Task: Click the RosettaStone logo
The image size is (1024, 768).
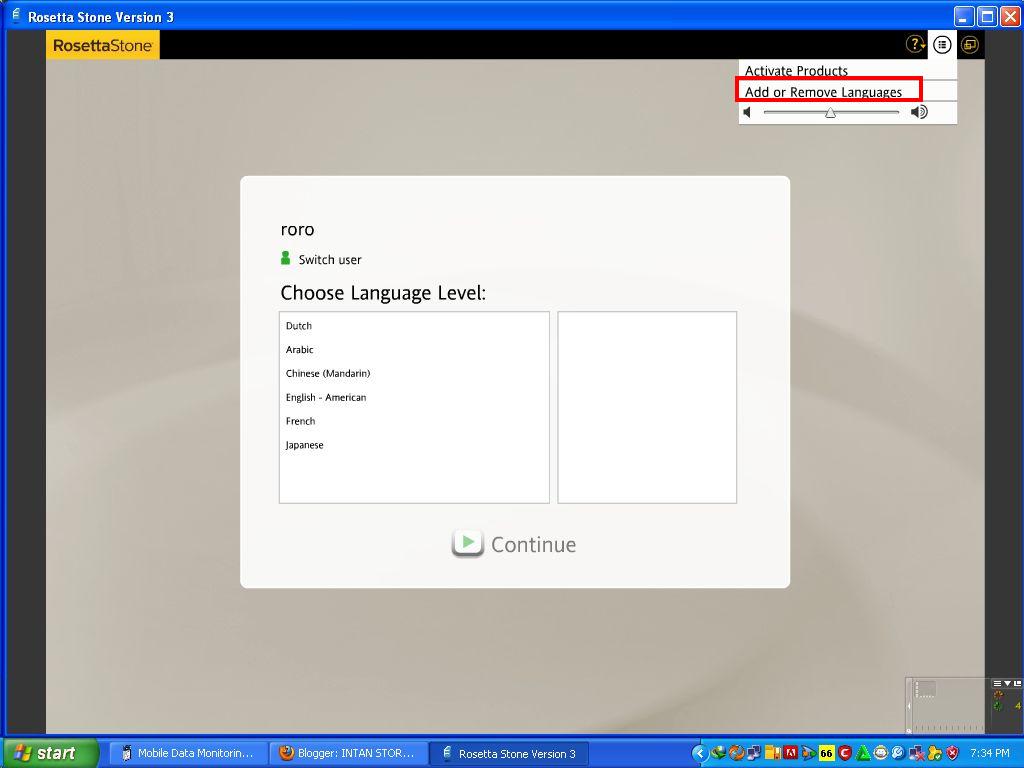Action: pos(102,44)
